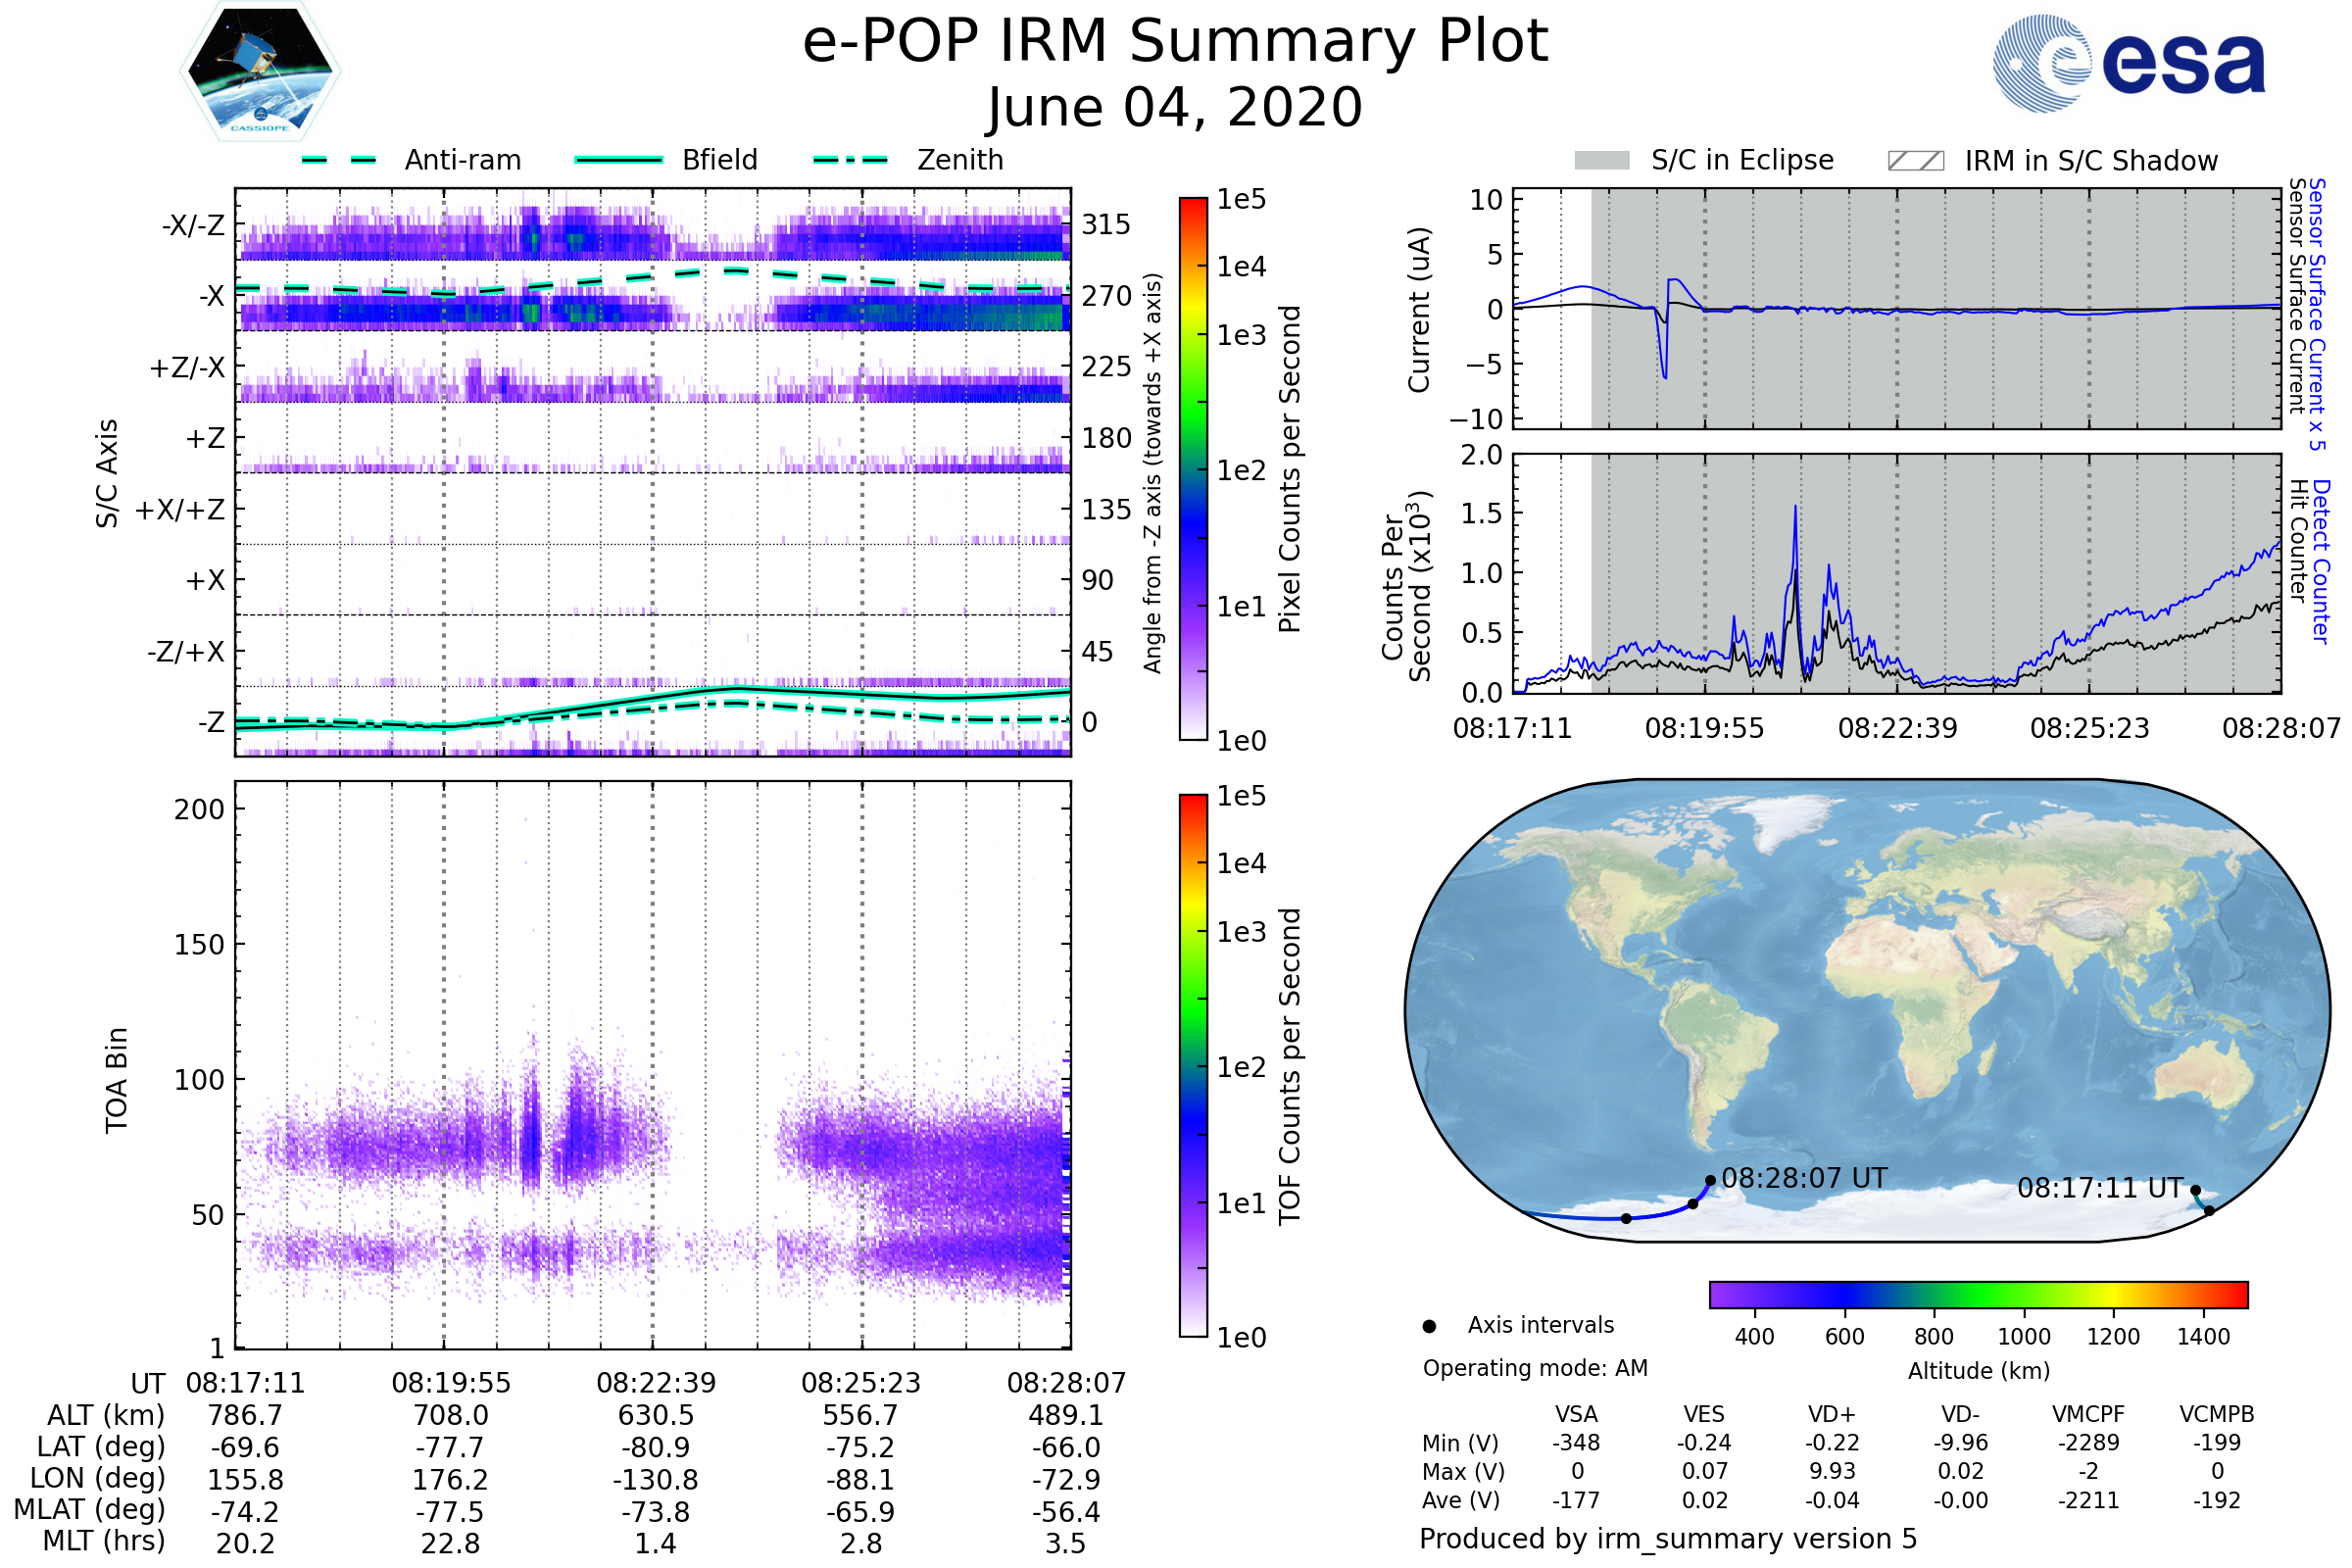Click the highest peak in Counts Per Second plot

[x=1796, y=509]
